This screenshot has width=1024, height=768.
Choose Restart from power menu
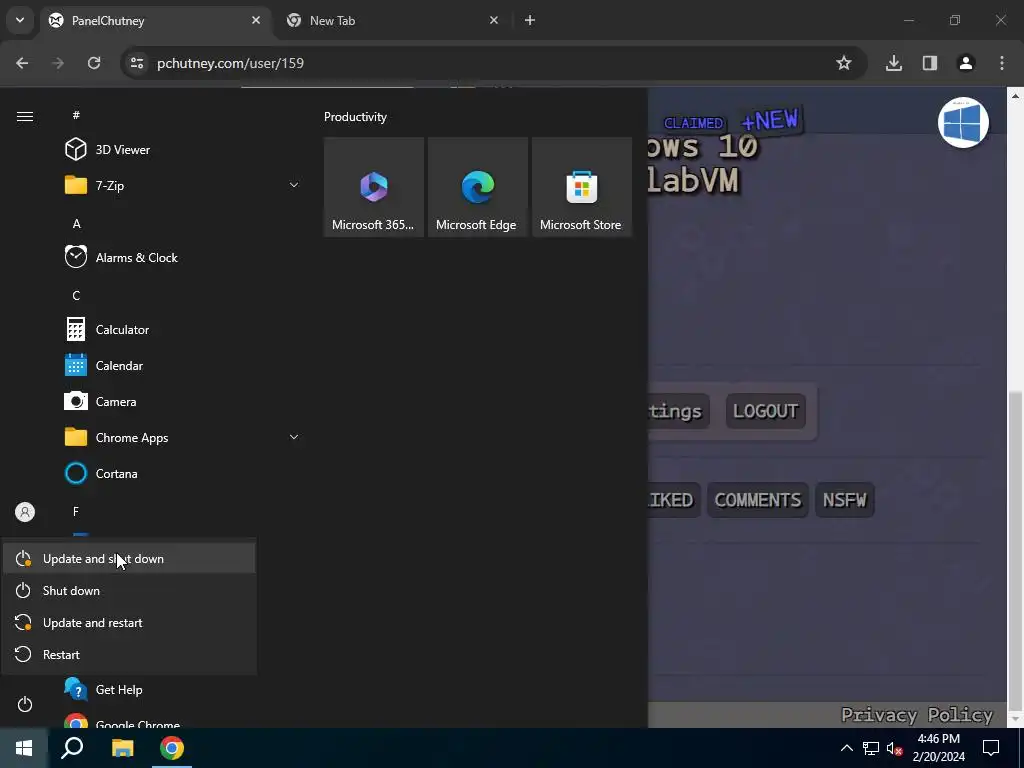[x=129, y=655]
